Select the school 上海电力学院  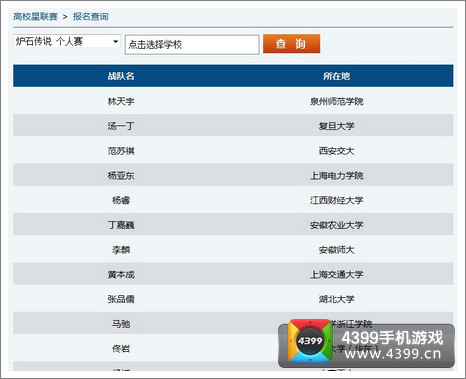pos(337,176)
